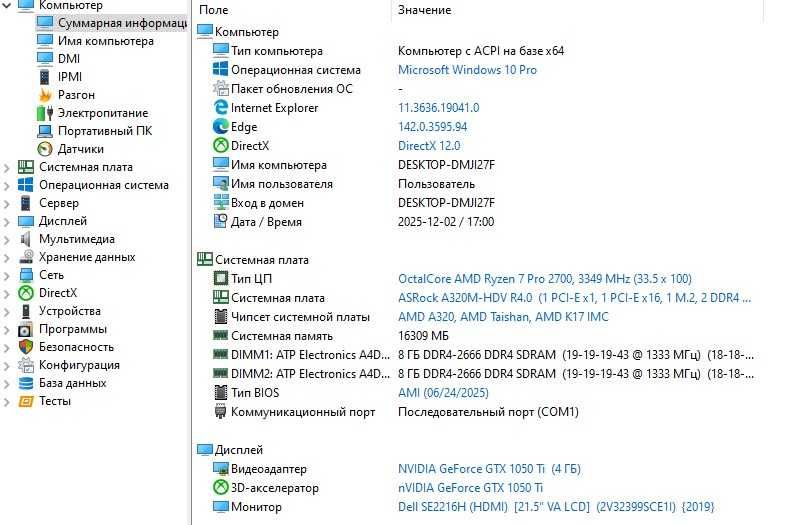Viewport: 808px width, 525px height.
Task: Click the Системная плата icon in sidebar
Action: (x=26, y=167)
